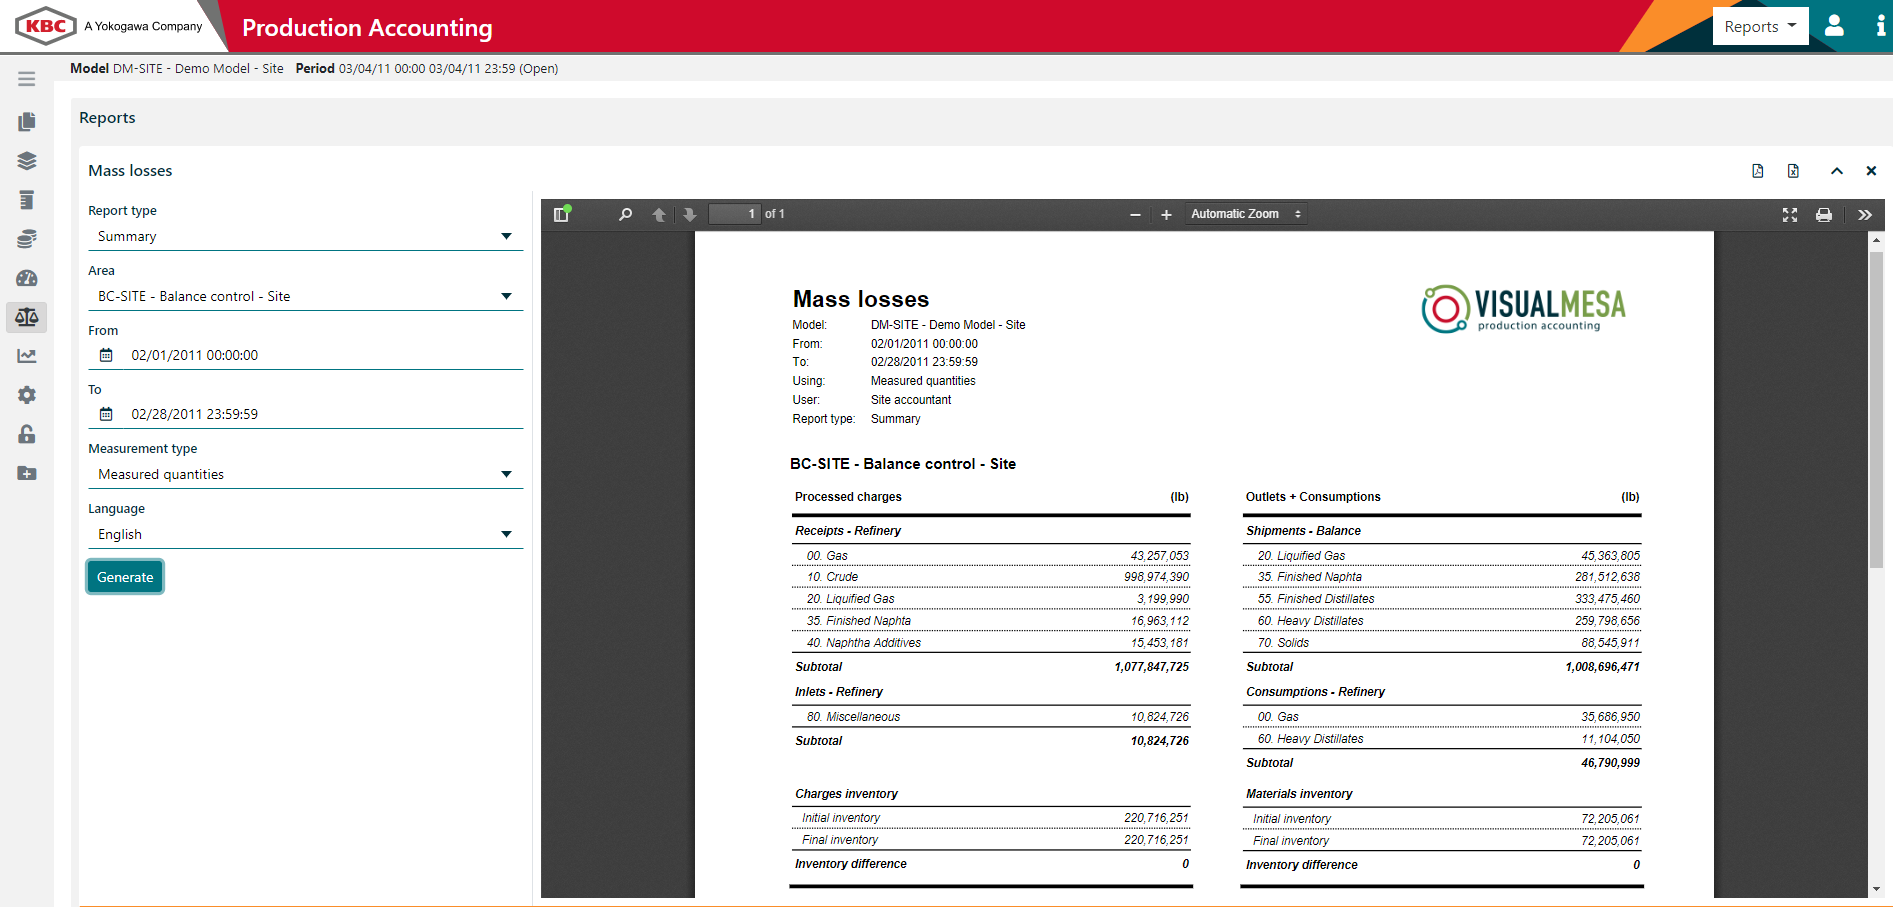Image resolution: width=1893 pixels, height=907 pixels.
Task: Zoom in on the report using the plus control
Action: 1166,214
